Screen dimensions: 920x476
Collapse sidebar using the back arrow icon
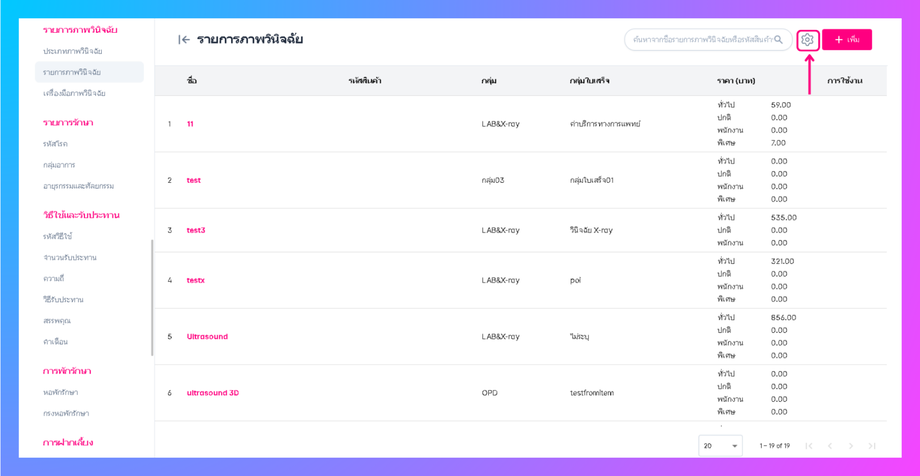[184, 40]
